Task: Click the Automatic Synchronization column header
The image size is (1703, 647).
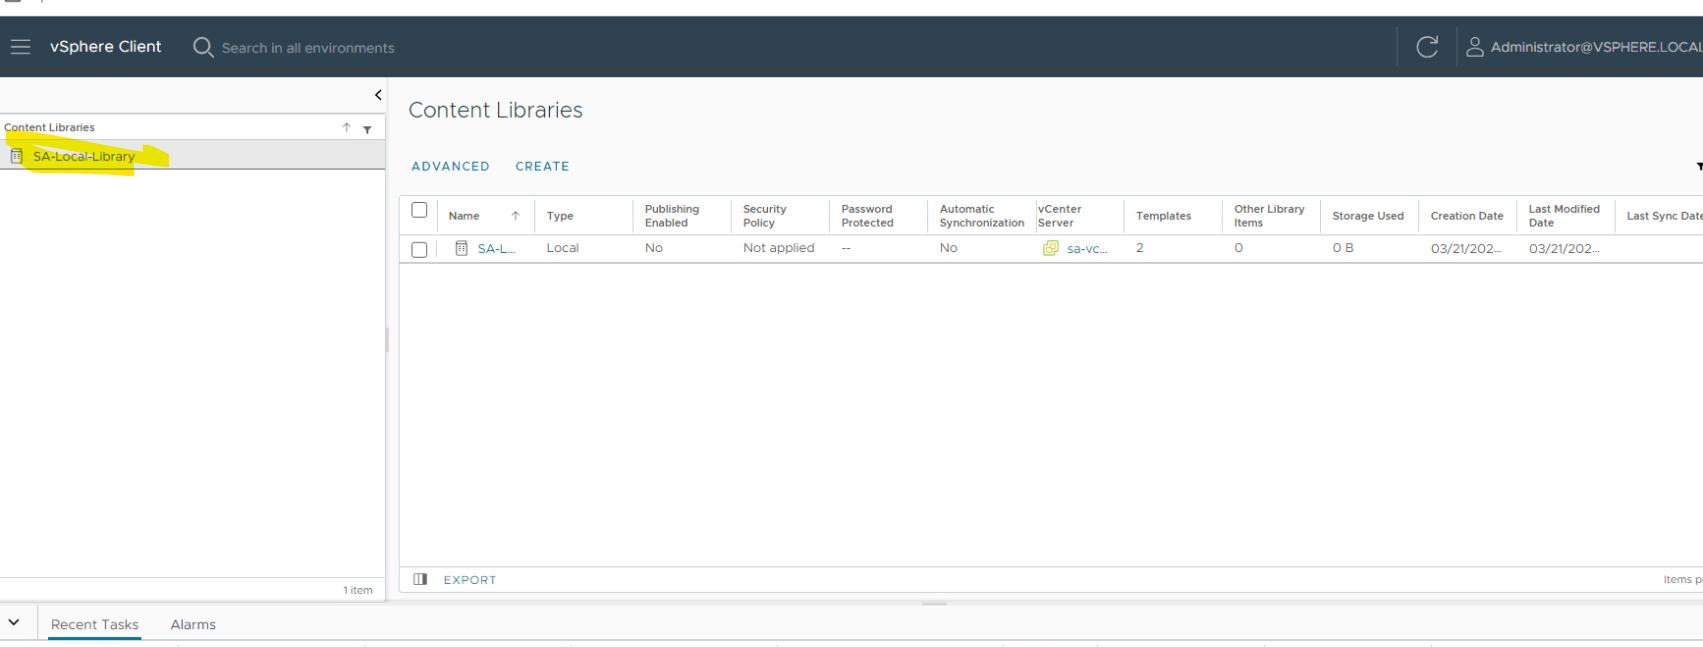Action: (982, 216)
